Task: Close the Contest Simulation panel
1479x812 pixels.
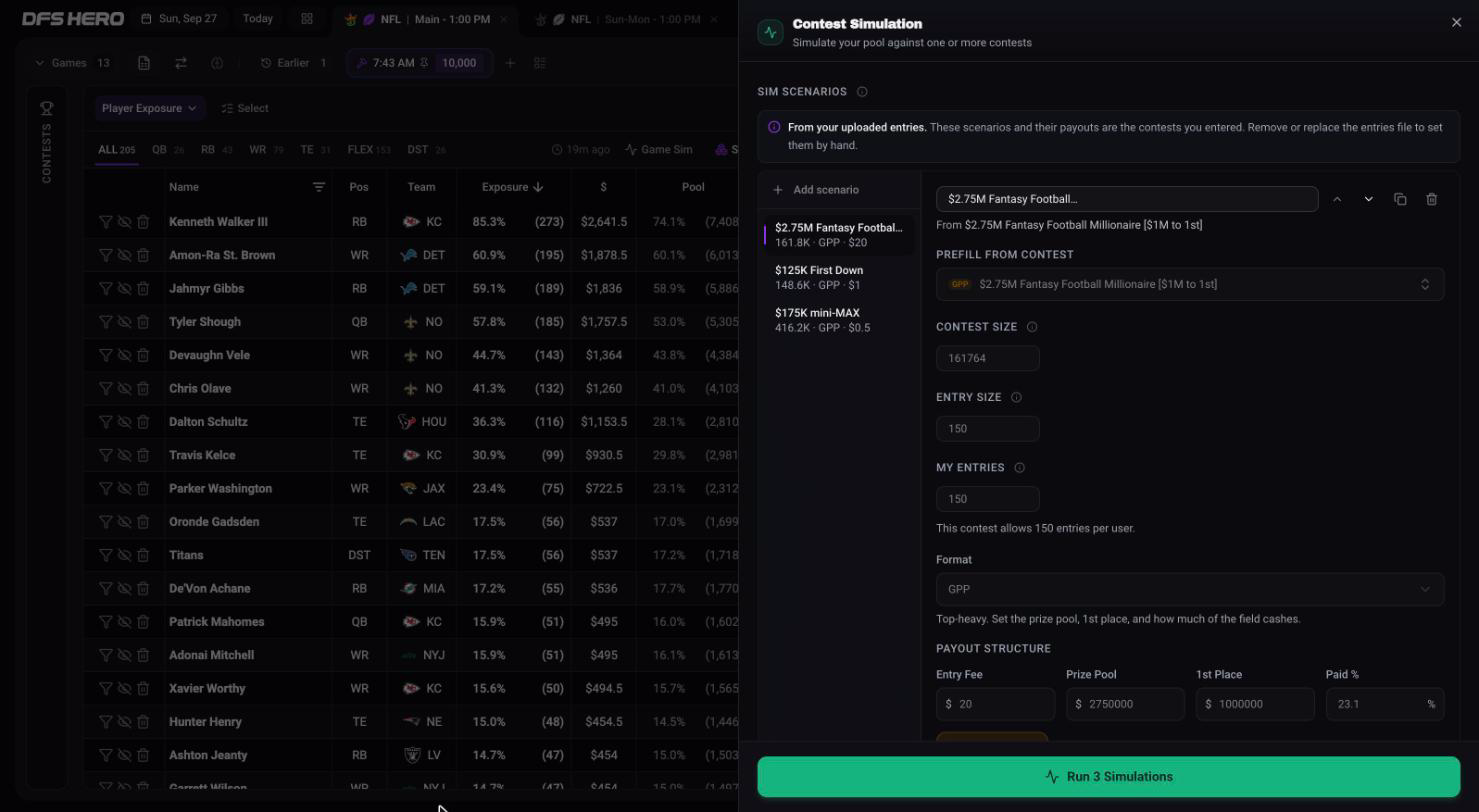Action: (x=1456, y=22)
